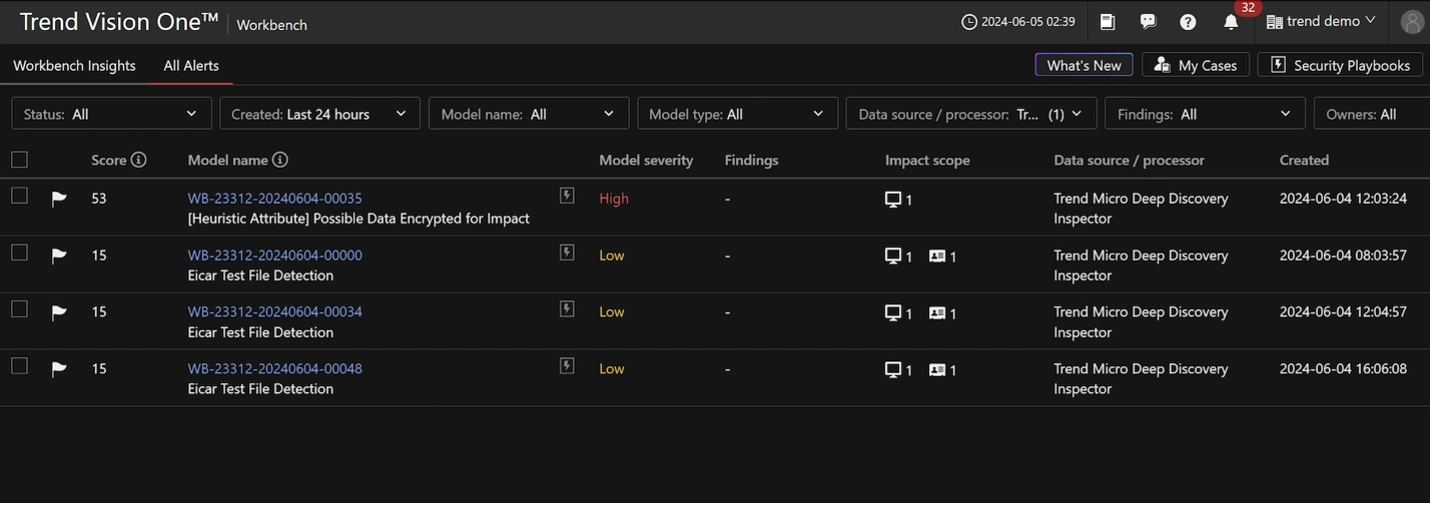This screenshot has height=507, width=1430.
Task: Click the score value 53
Action: tap(99, 199)
